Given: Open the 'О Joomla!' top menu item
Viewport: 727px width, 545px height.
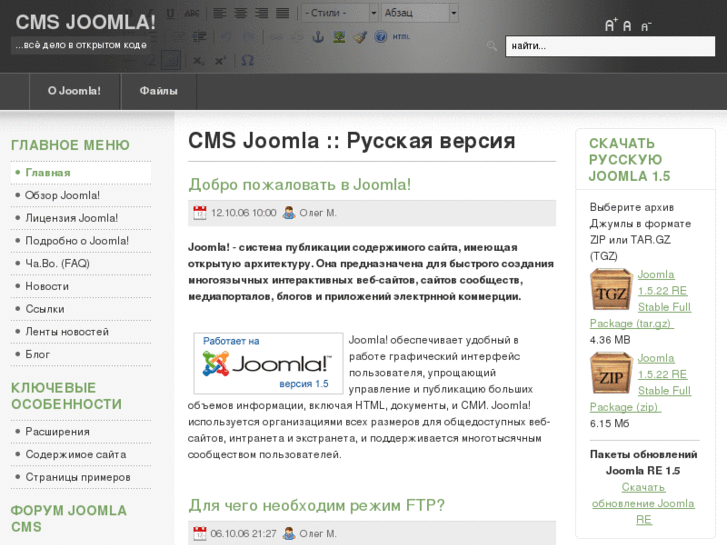Looking at the screenshot, I should point(75,91).
